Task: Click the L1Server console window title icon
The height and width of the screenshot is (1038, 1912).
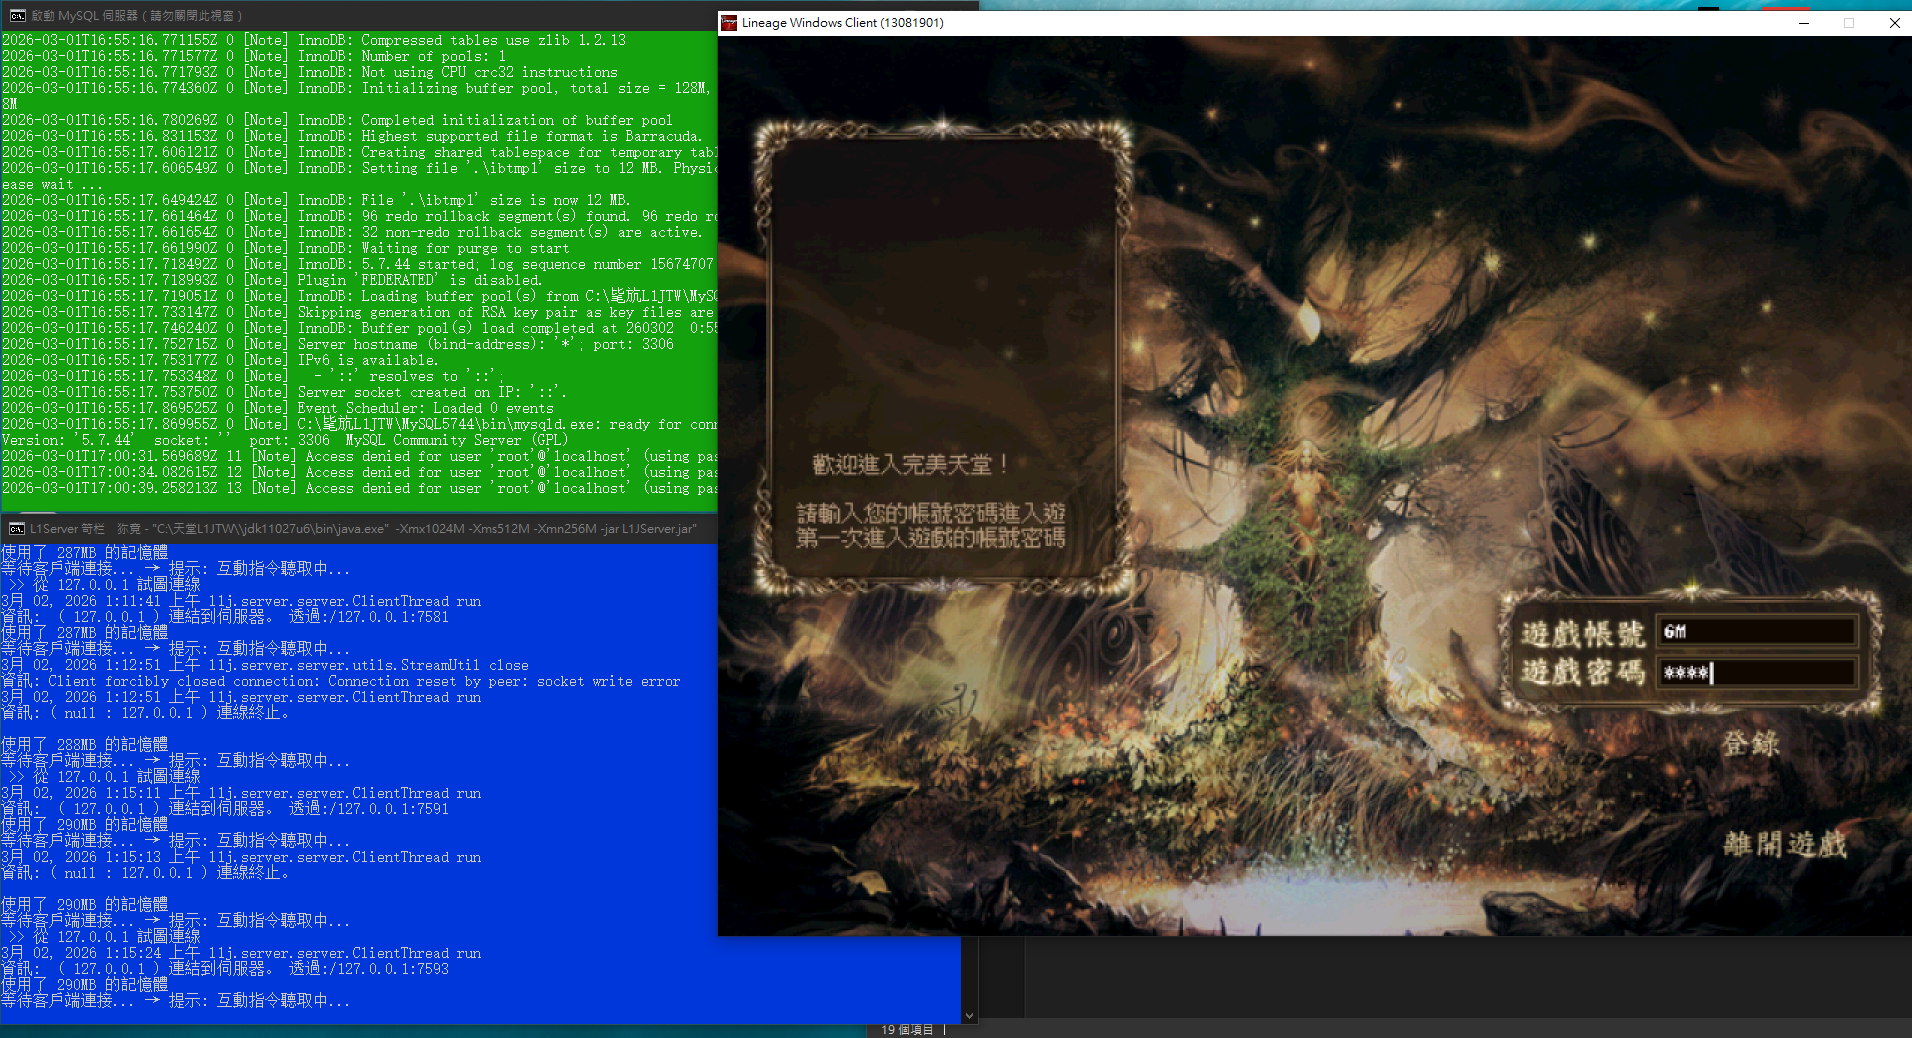Action: [17, 529]
